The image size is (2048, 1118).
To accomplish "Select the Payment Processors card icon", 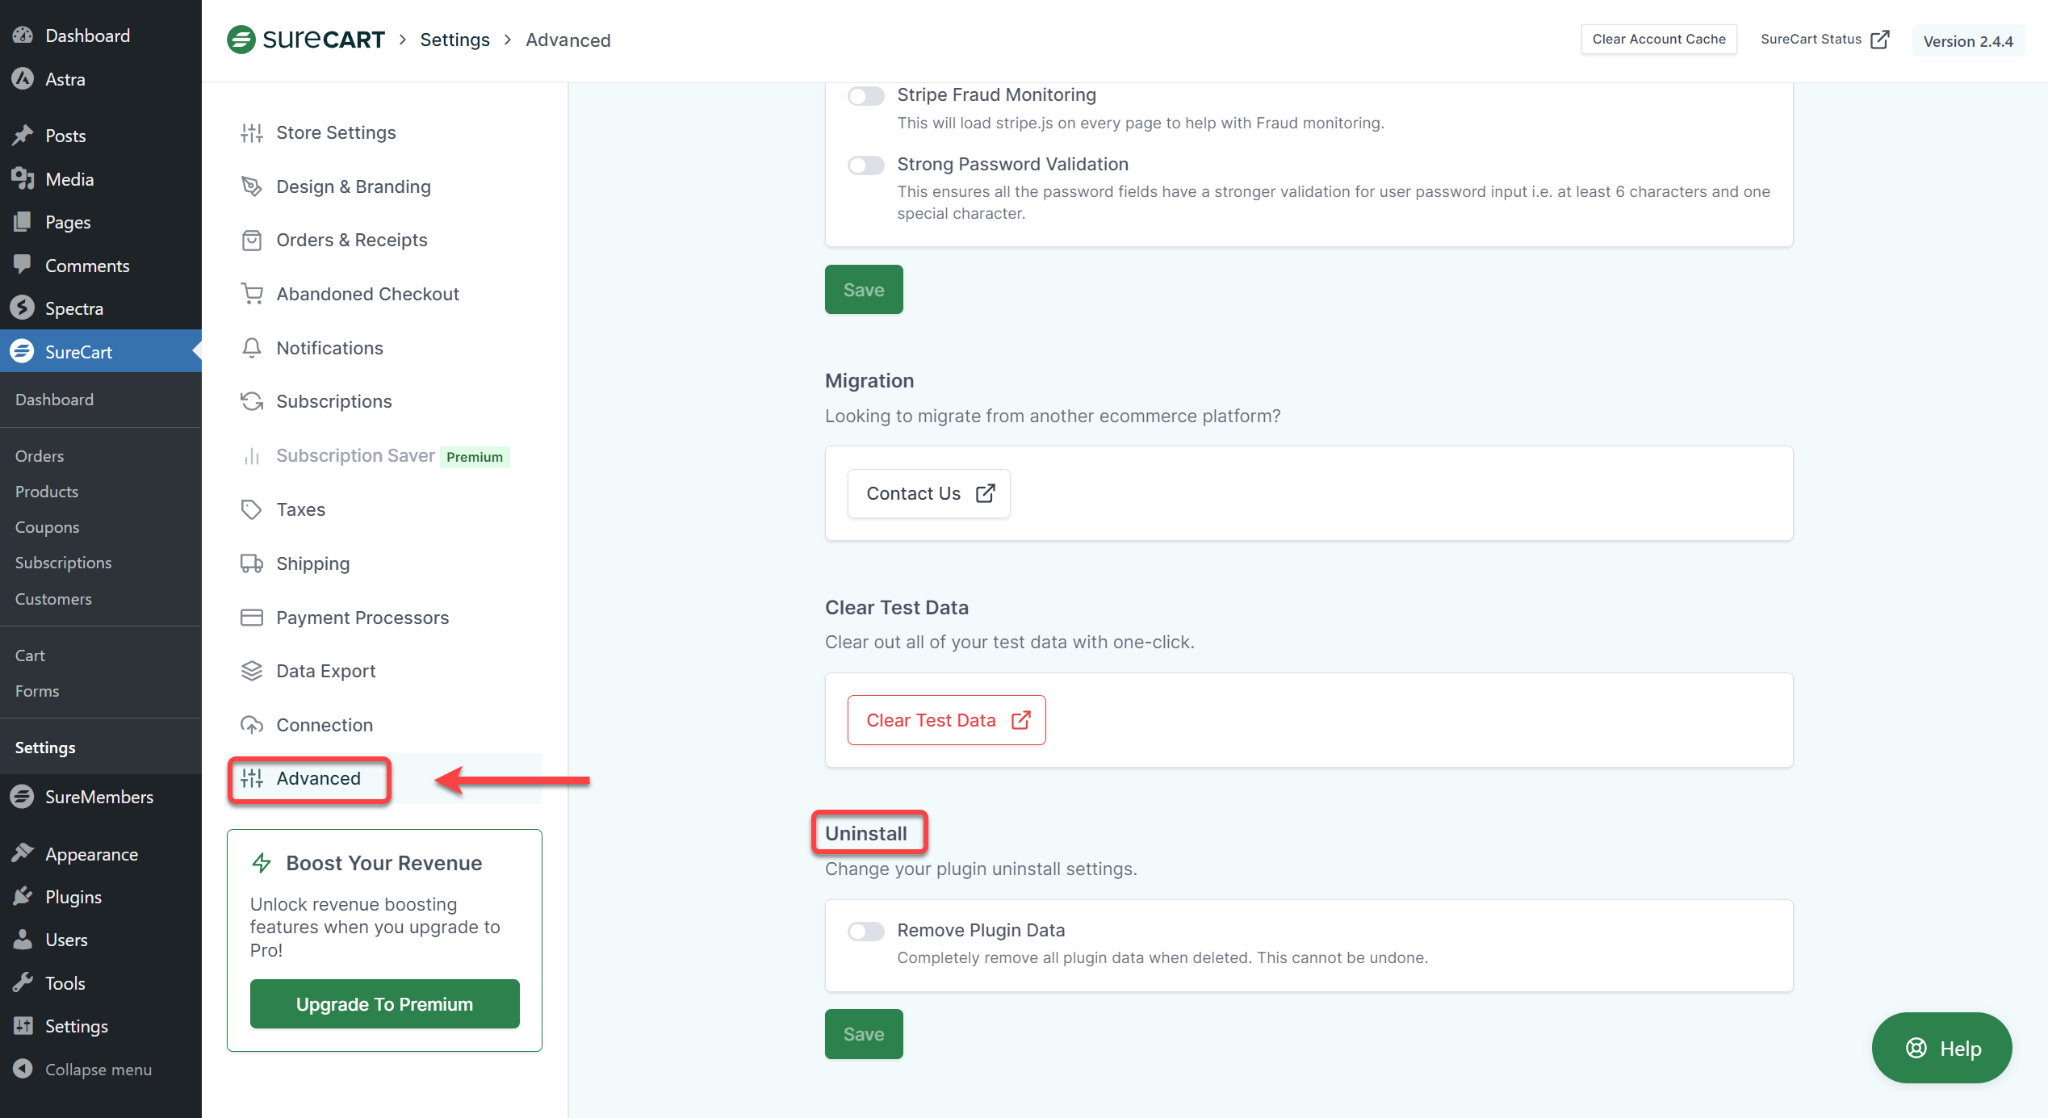I will (252, 617).
